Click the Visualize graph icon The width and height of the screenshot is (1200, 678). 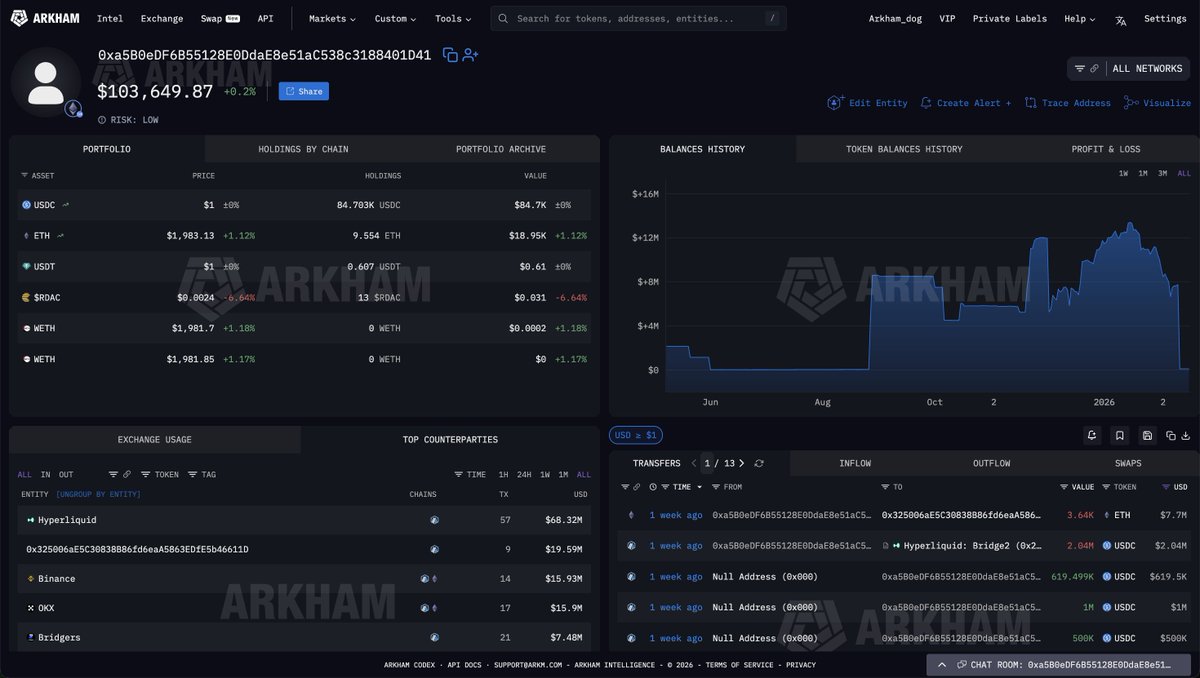(x=1131, y=103)
